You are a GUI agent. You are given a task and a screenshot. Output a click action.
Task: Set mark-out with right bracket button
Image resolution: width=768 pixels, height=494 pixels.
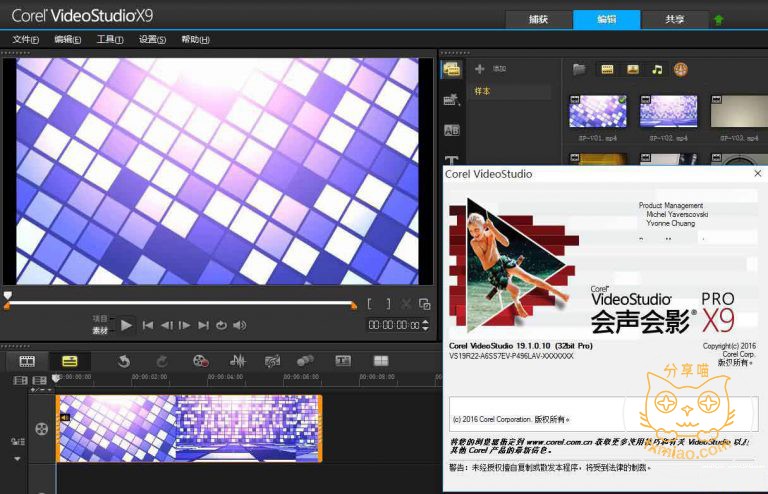point(388,304)
